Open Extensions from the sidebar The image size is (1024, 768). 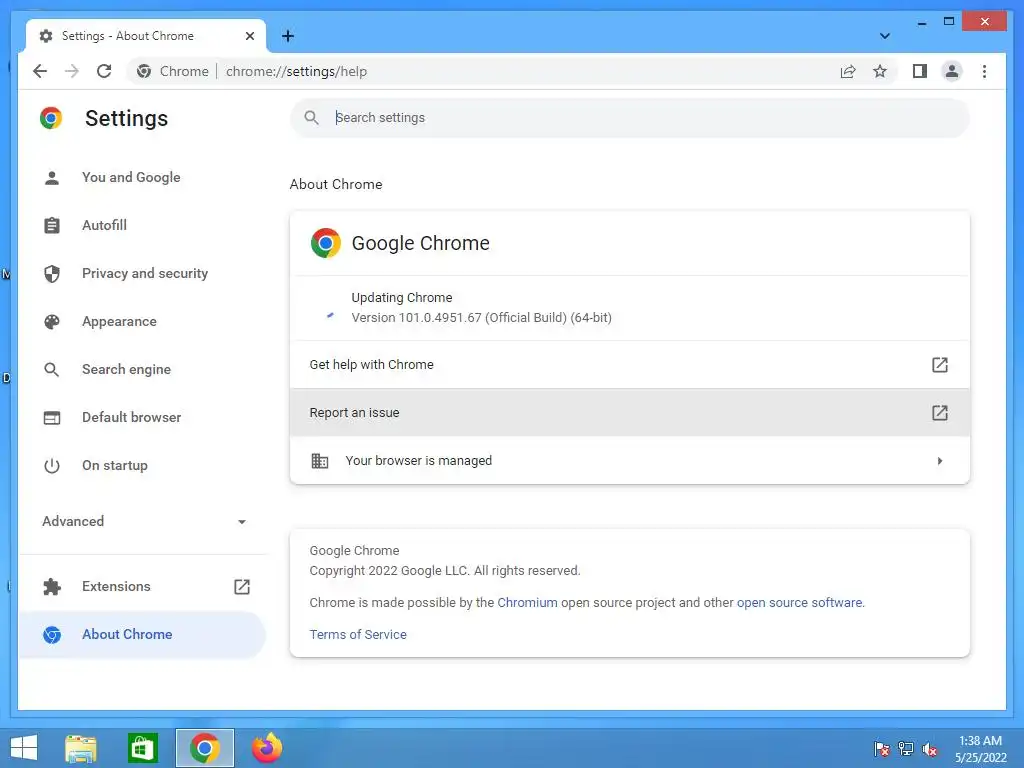(x=142, y=586)
